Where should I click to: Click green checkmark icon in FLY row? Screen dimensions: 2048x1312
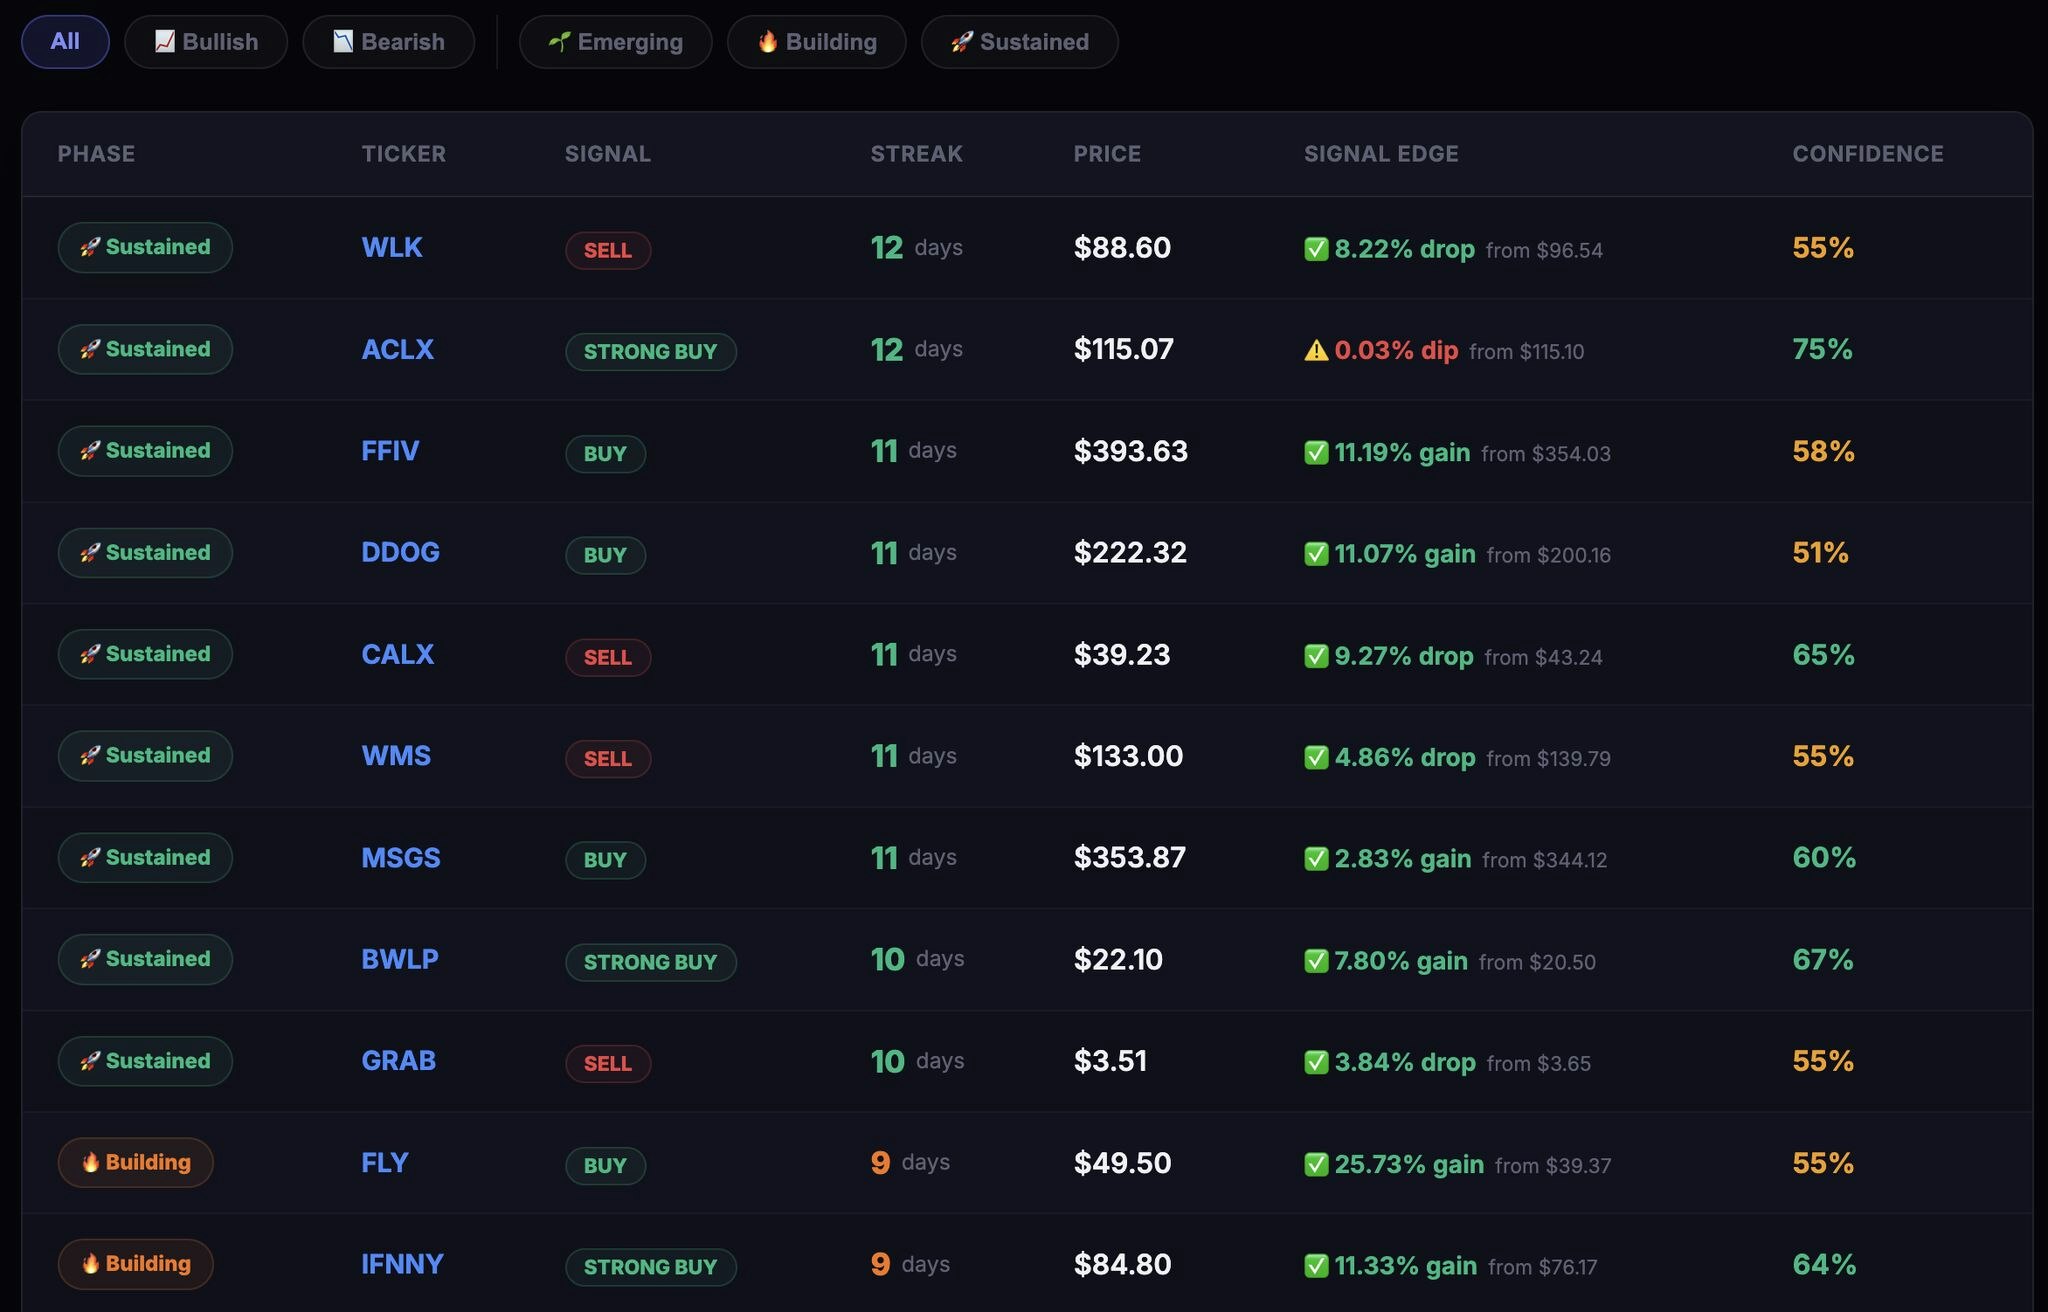(1316, 1164)
